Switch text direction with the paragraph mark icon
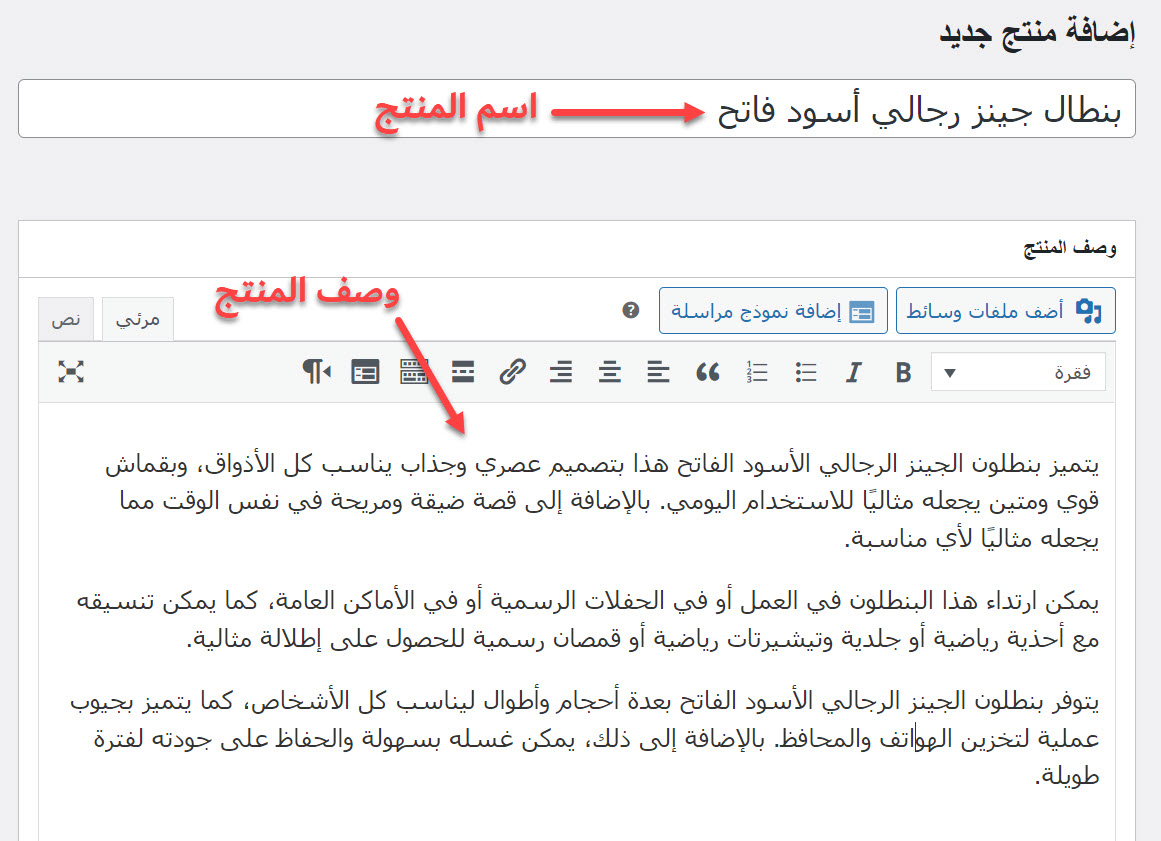Viewport: 1161px width, 841px height. (316, 373)
